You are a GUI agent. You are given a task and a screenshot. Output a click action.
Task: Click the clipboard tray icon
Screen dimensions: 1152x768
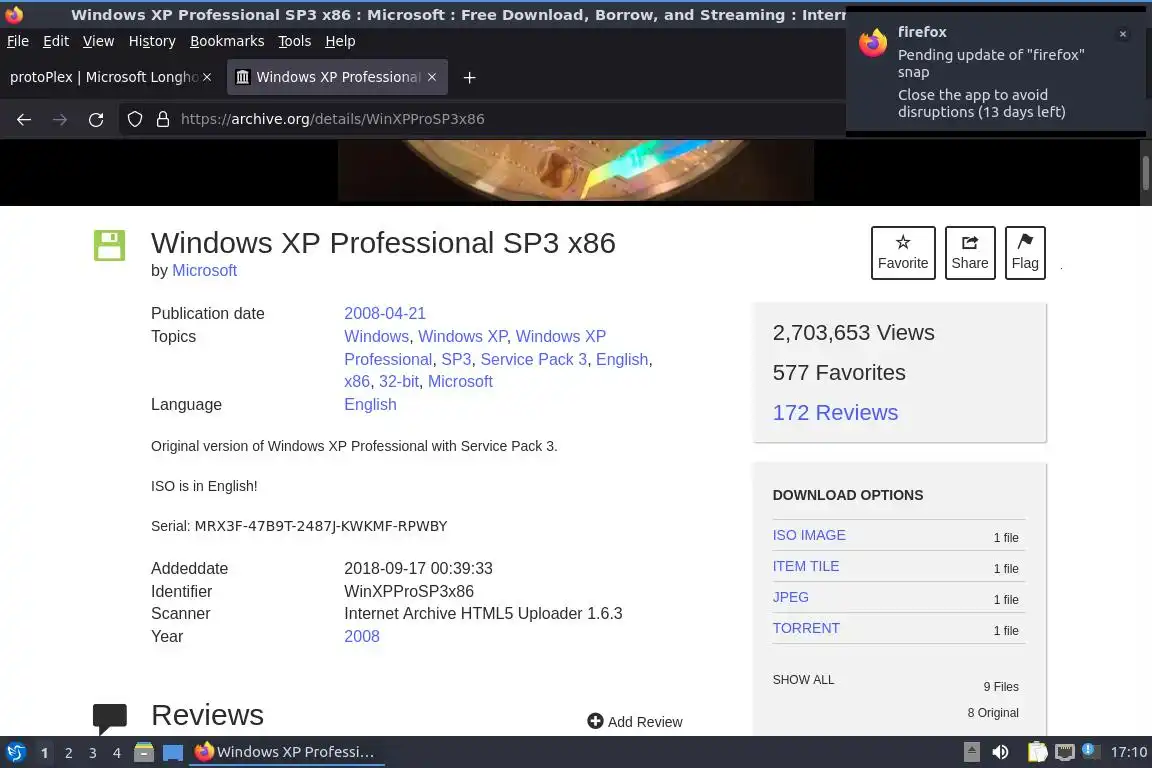click(1037, 752)
